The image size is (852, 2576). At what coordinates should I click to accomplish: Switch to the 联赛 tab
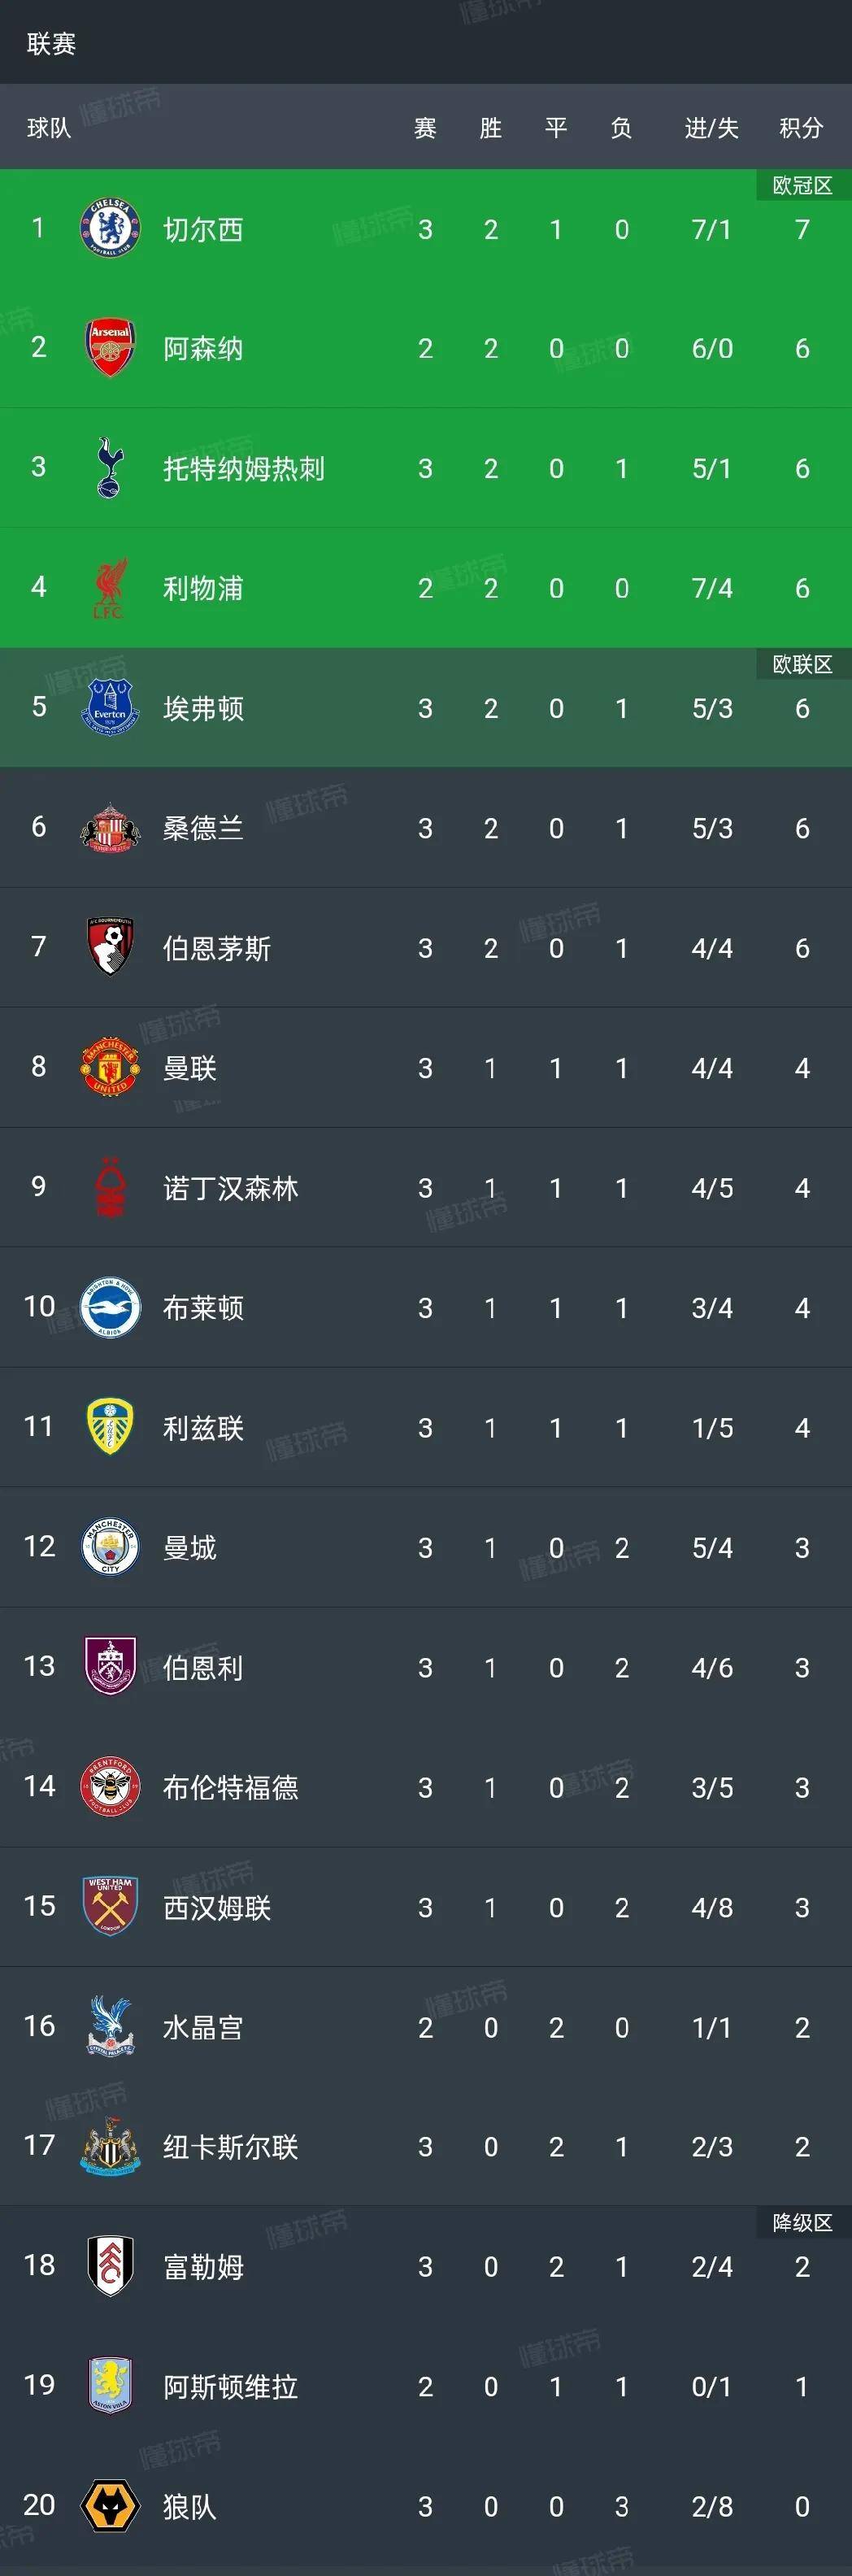point(50,44)
